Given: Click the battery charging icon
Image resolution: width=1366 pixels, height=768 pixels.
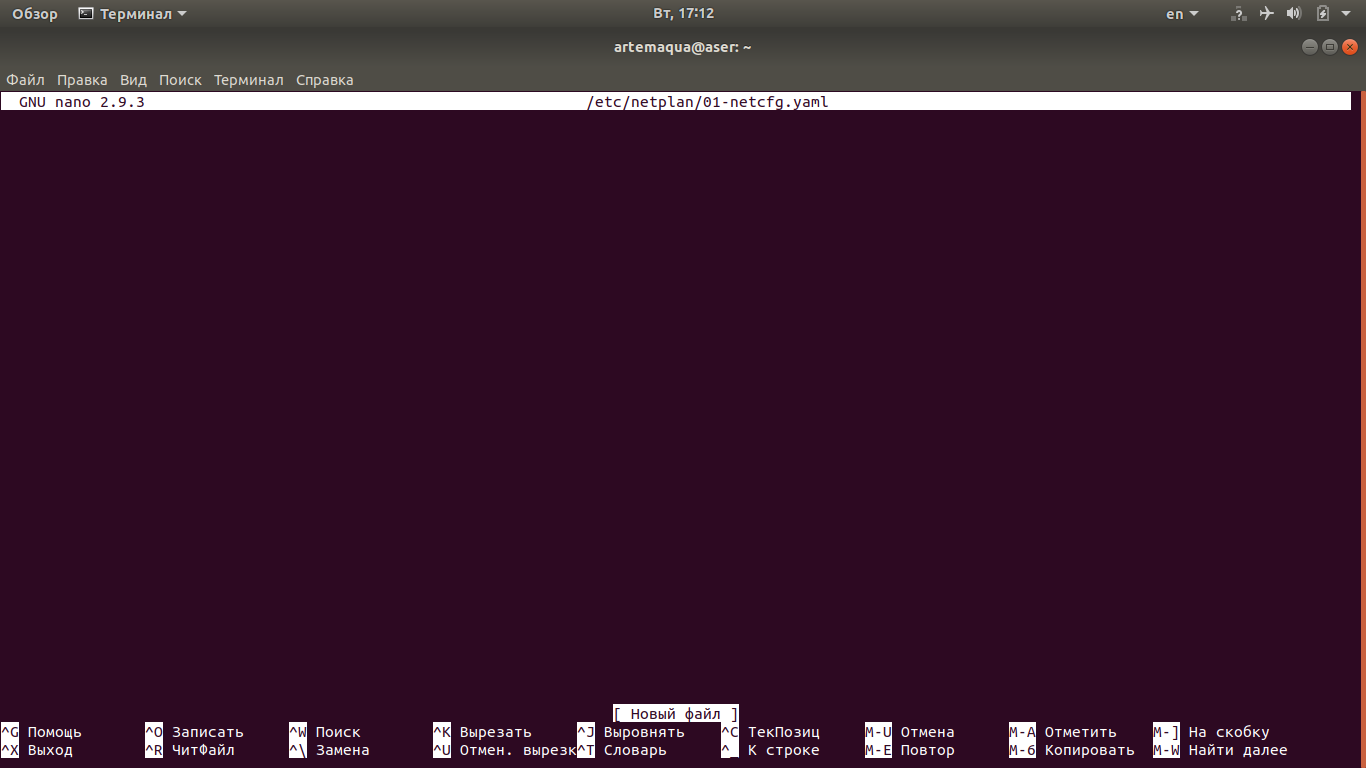Looking at the screenshot, I should tap(1322, 14).
